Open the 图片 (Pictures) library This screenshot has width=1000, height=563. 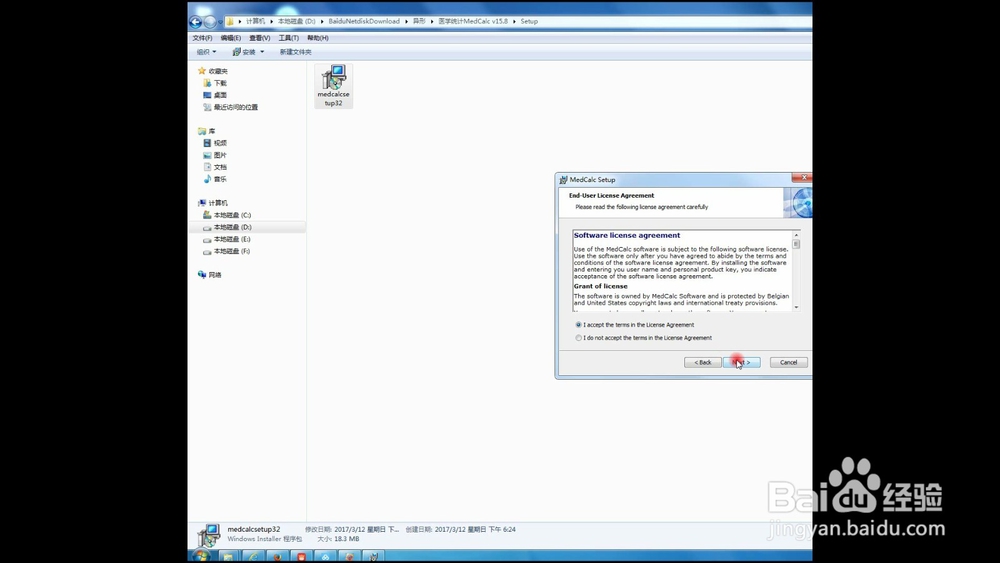pos(215,155)
